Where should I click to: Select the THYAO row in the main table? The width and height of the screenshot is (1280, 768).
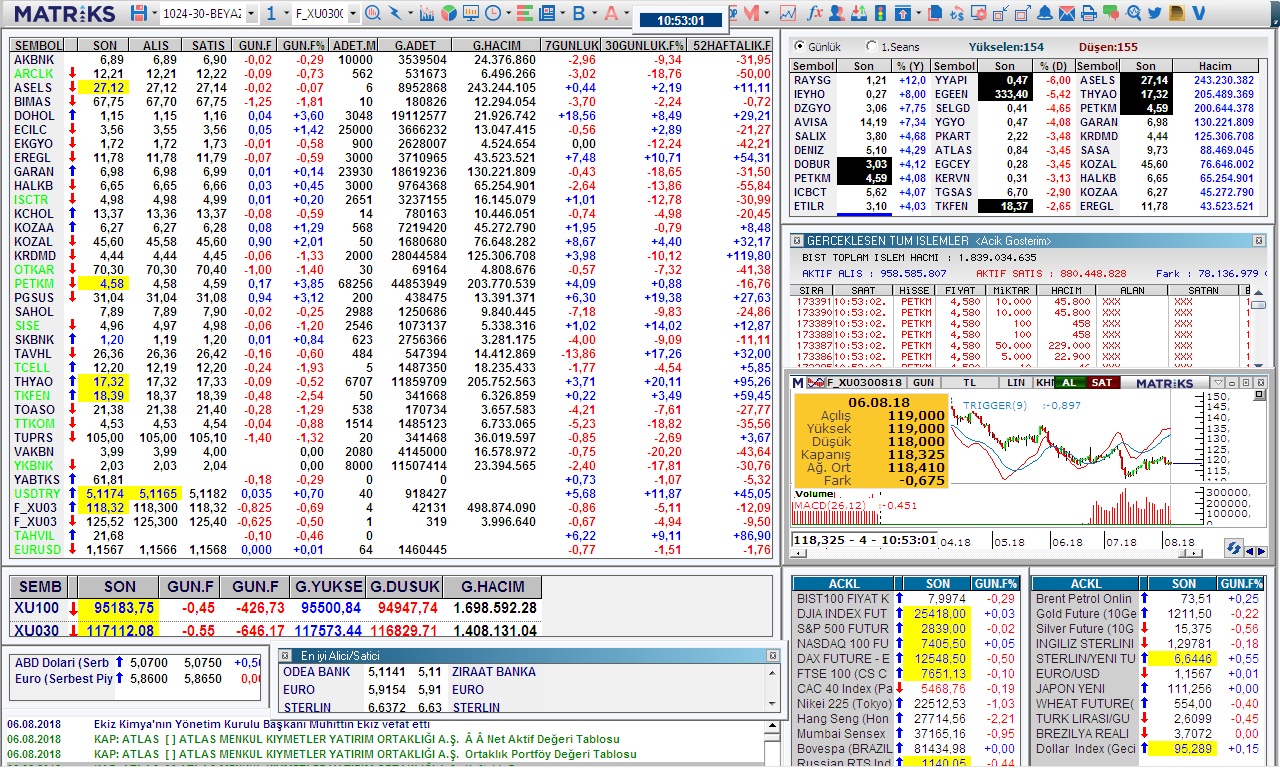pyautogui.click(x=392, y=382)
